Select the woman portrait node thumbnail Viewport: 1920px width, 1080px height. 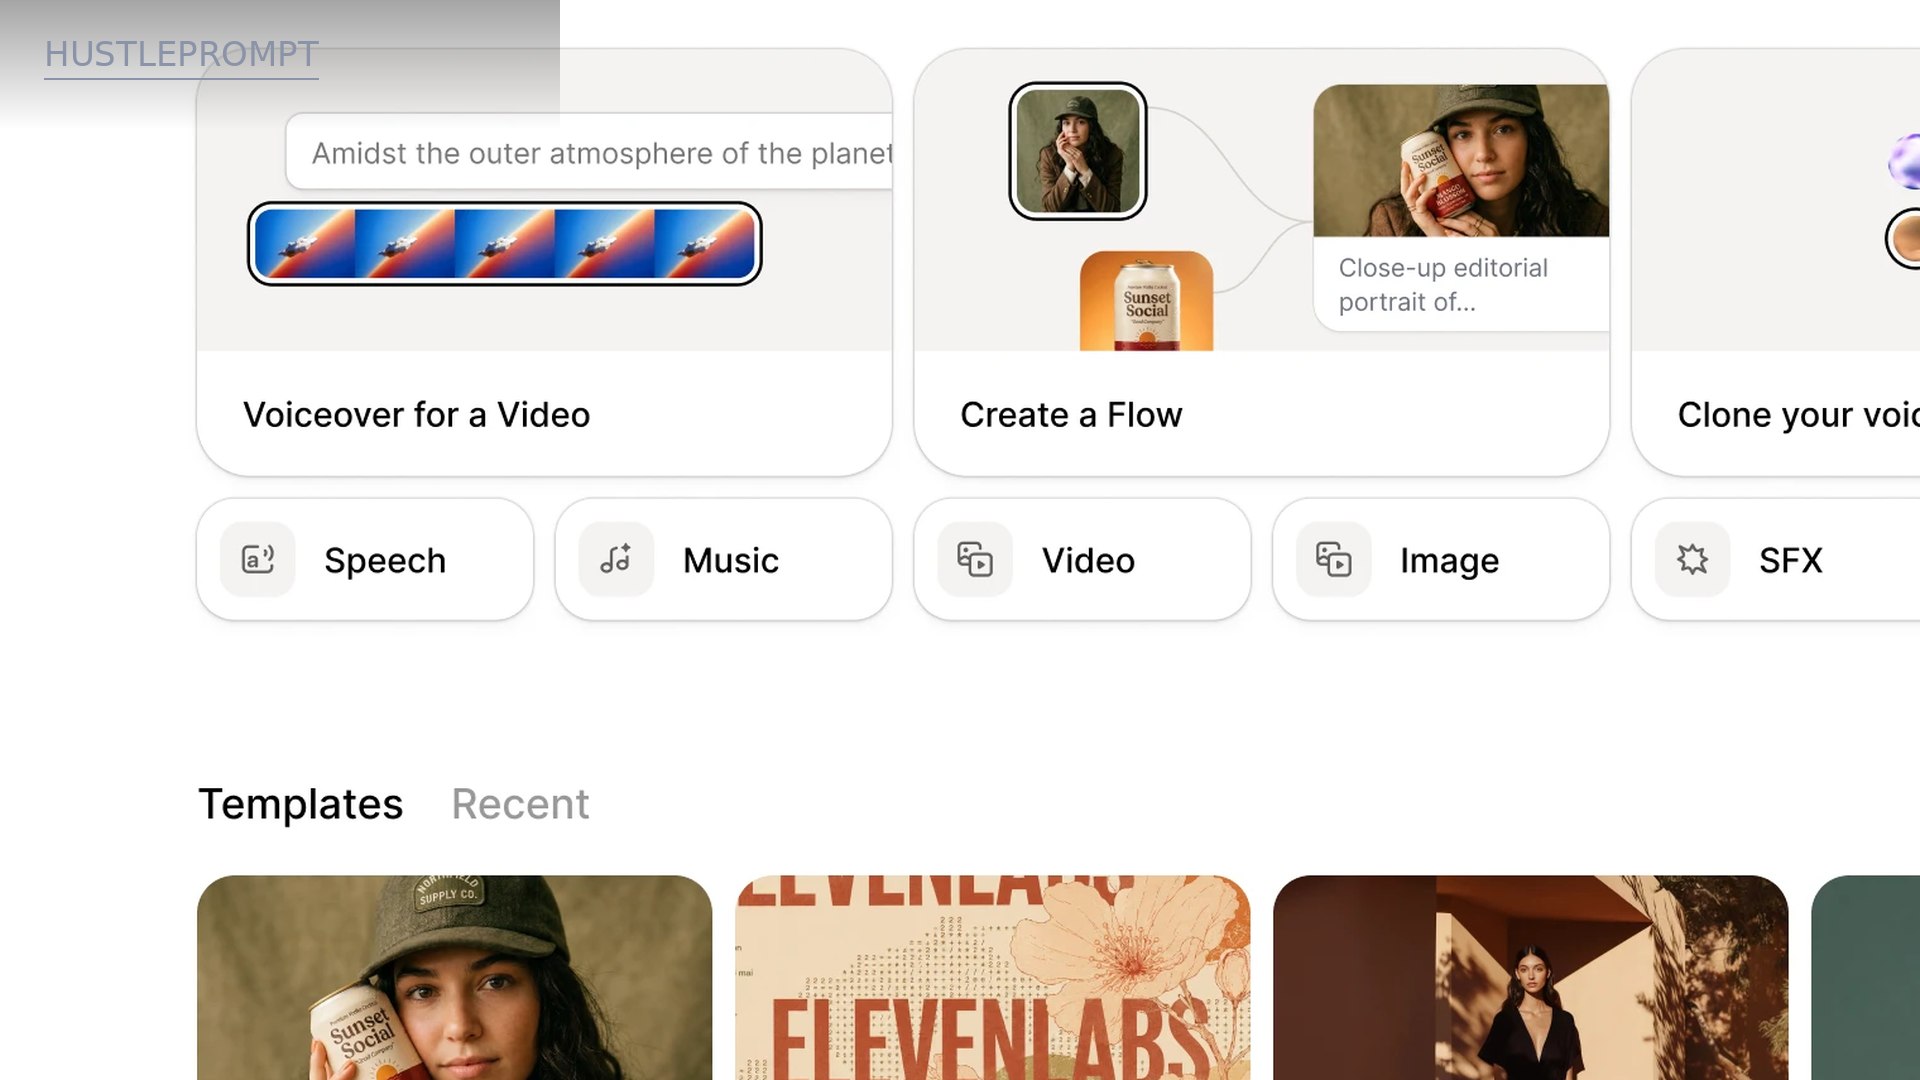1078,151
